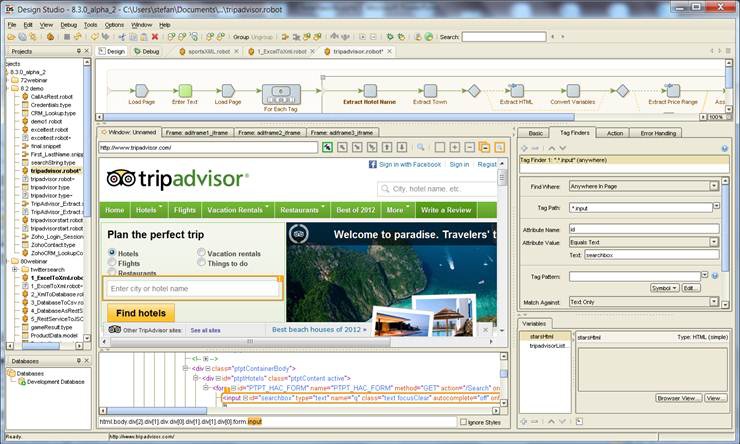The width and height of the screenshot is (740, 444).
Task: Switch to the Basic tab
Action: tap(536, 134)
